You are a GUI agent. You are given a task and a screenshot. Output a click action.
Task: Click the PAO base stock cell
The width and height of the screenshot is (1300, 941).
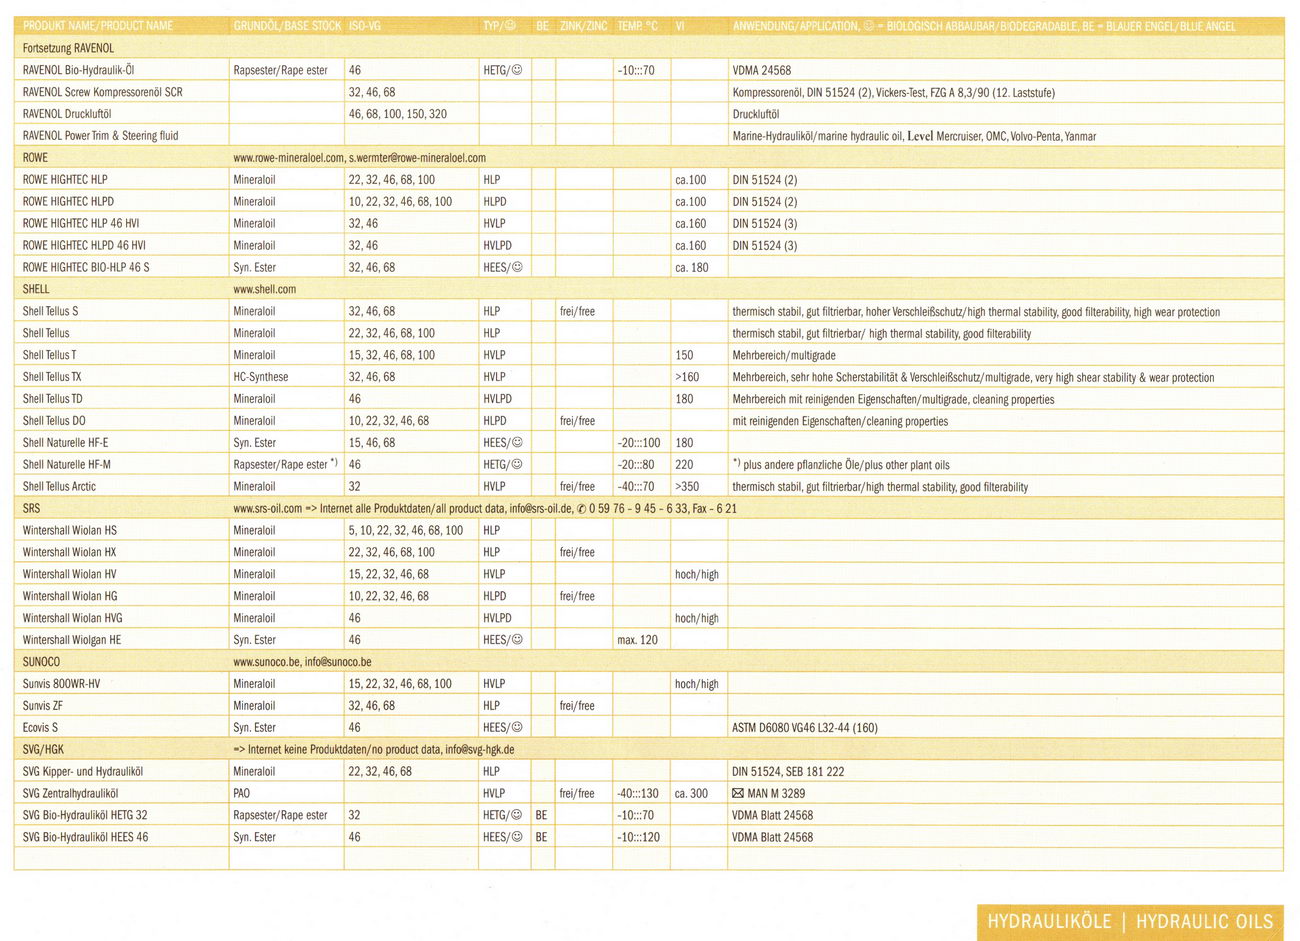tap(242, 794)
